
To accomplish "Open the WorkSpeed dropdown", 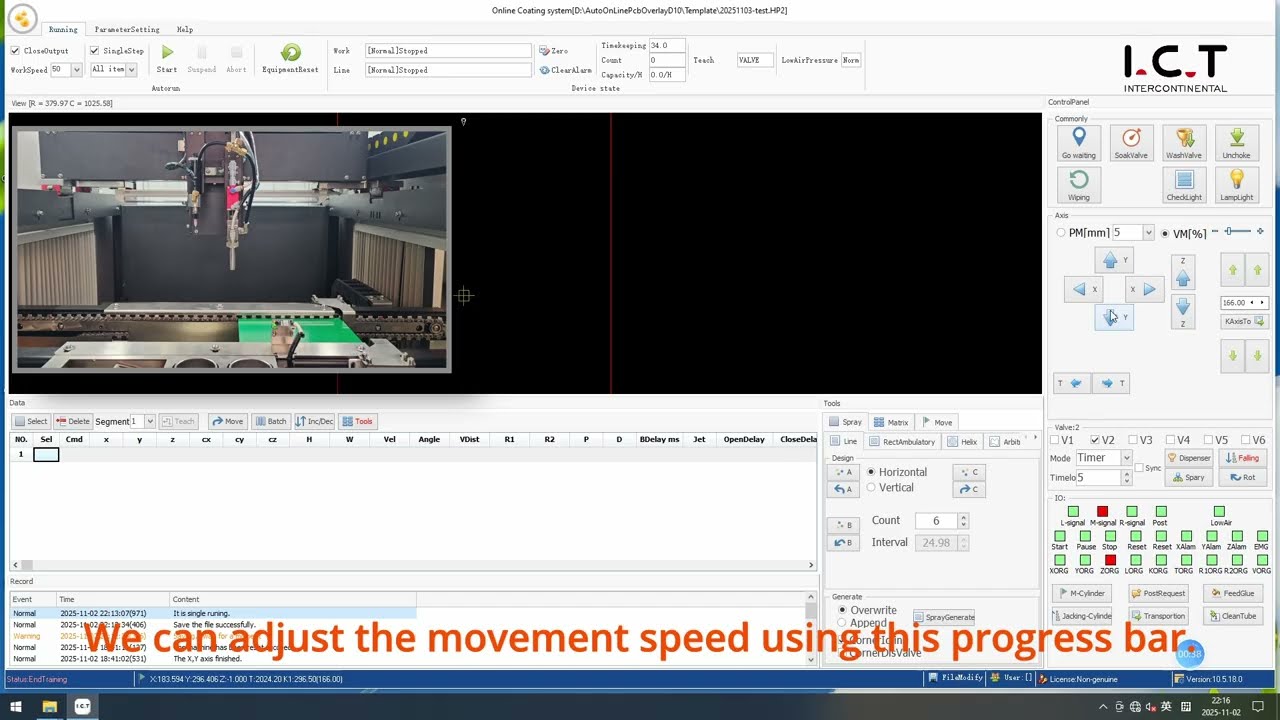I will coord(76,70).
